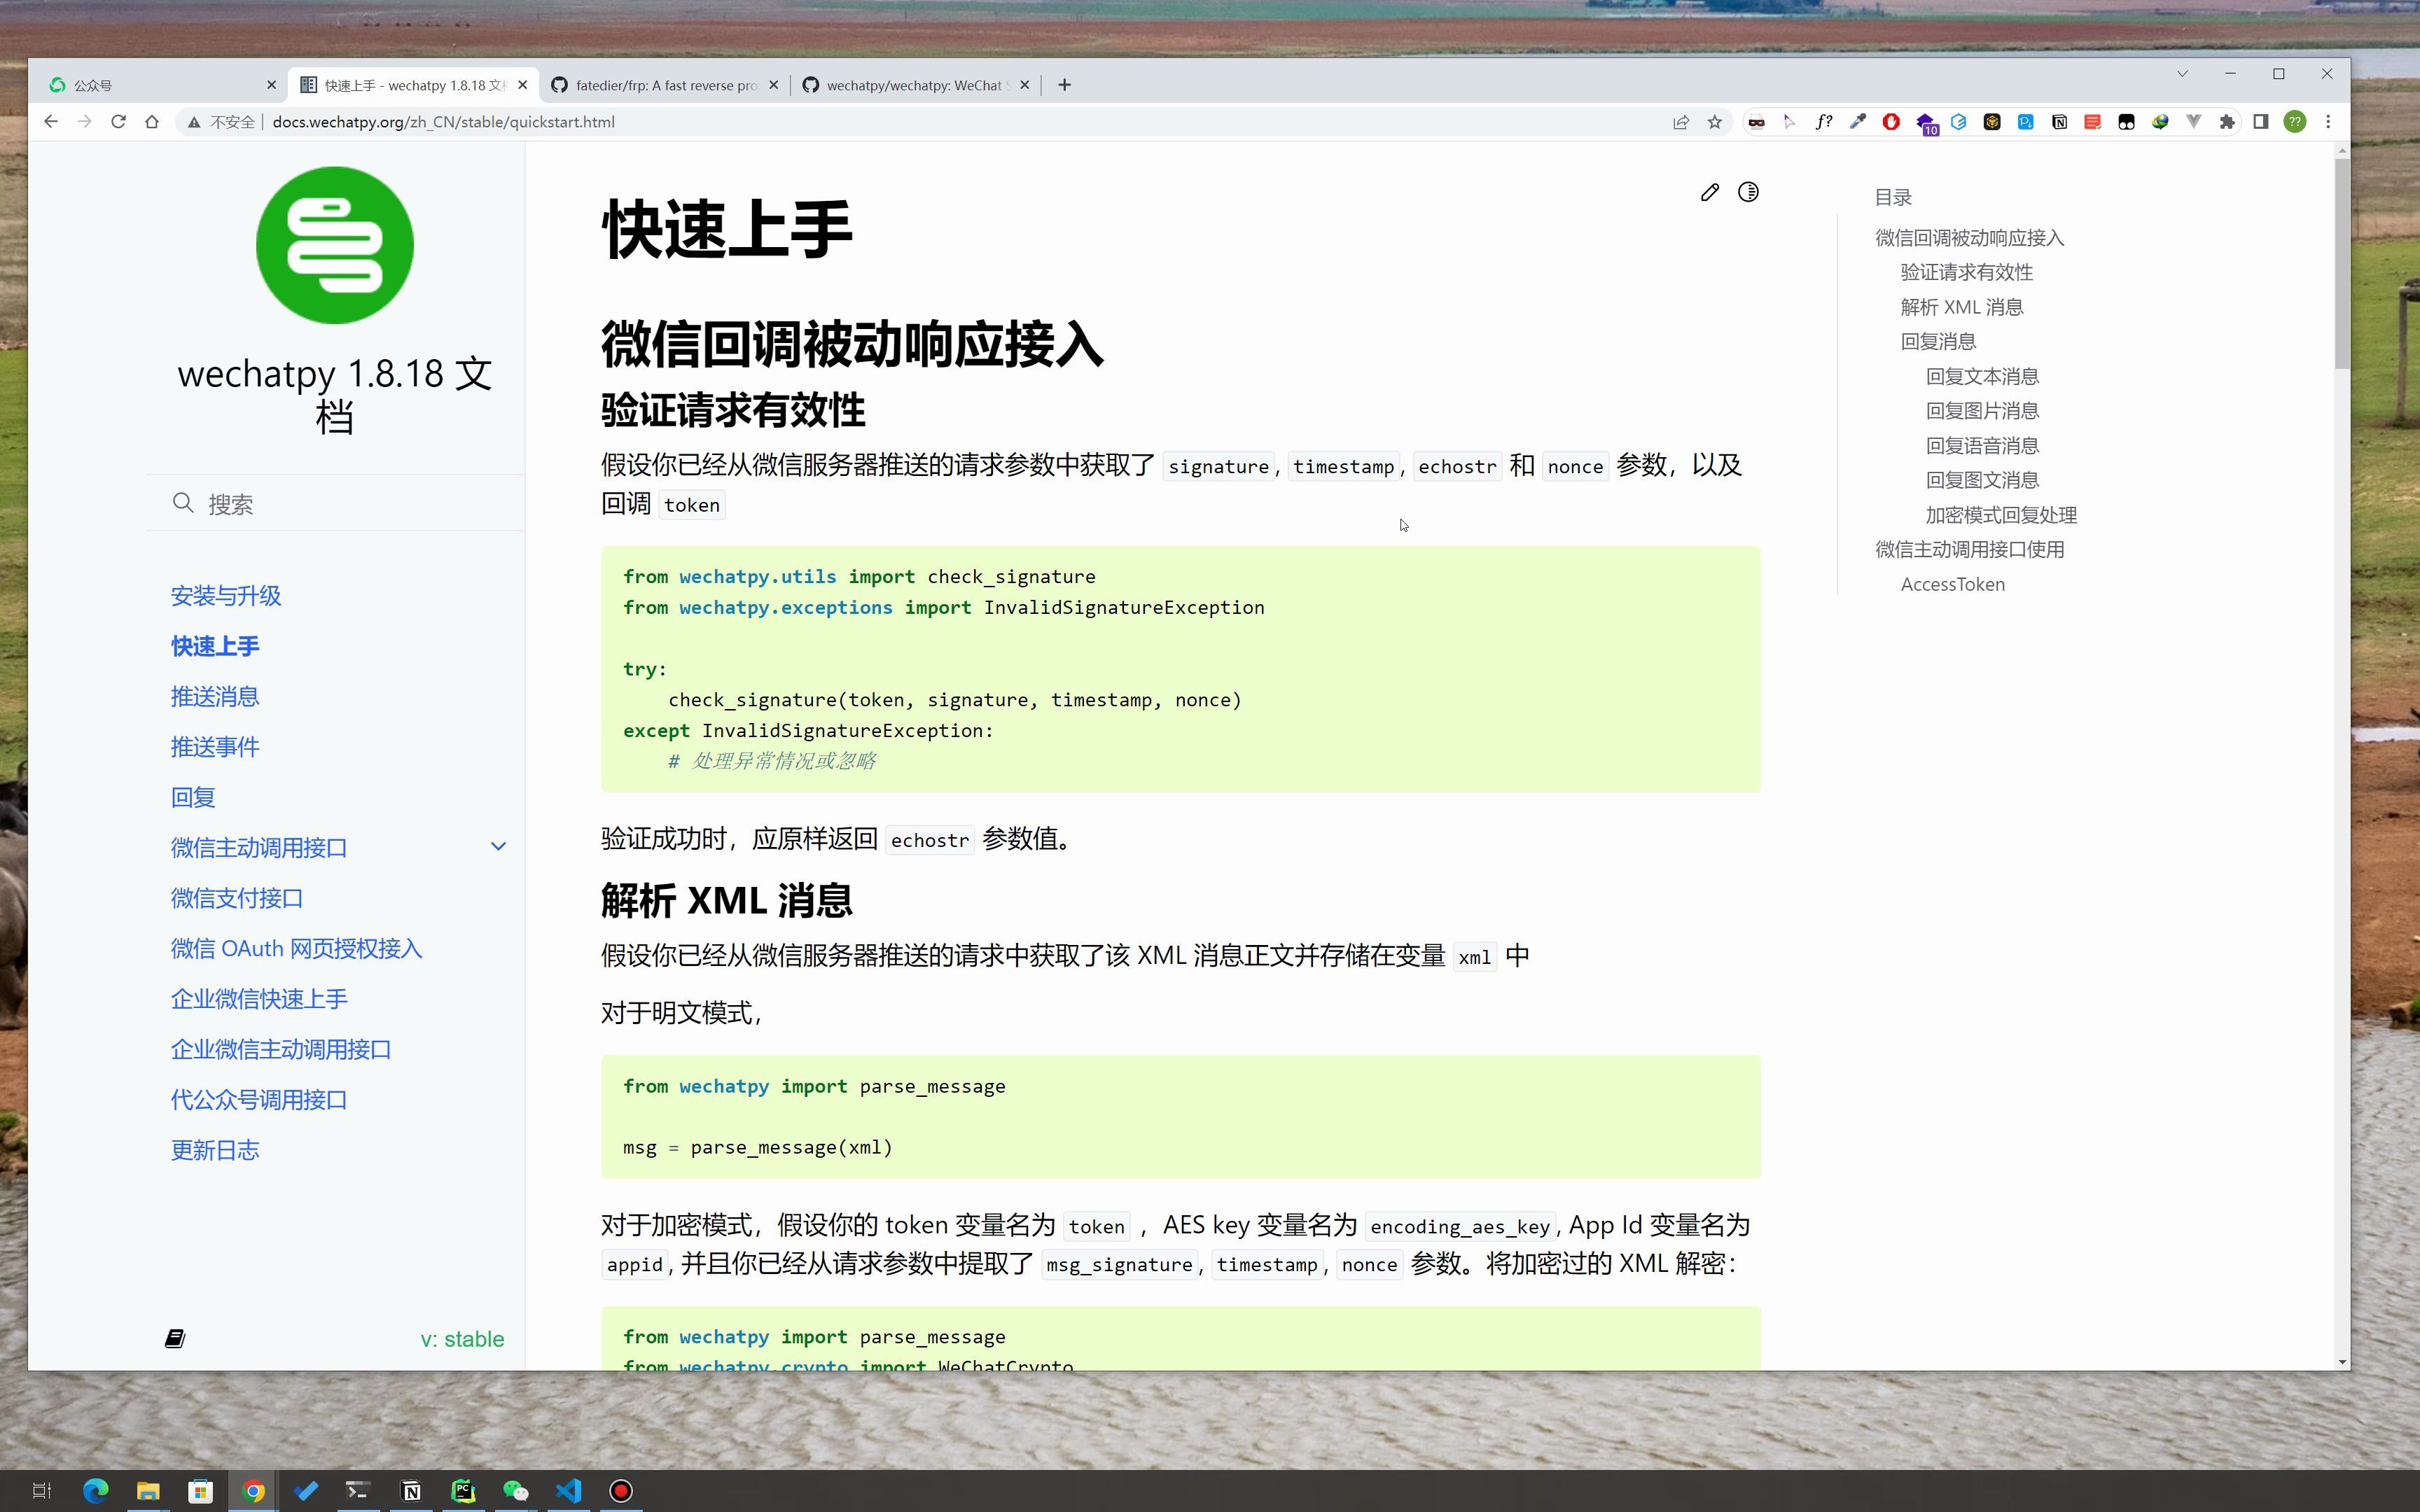Jump to AccessToken in table of contents
The height and width of the screenshot is (1512, 2420).
coord(1952,584)
